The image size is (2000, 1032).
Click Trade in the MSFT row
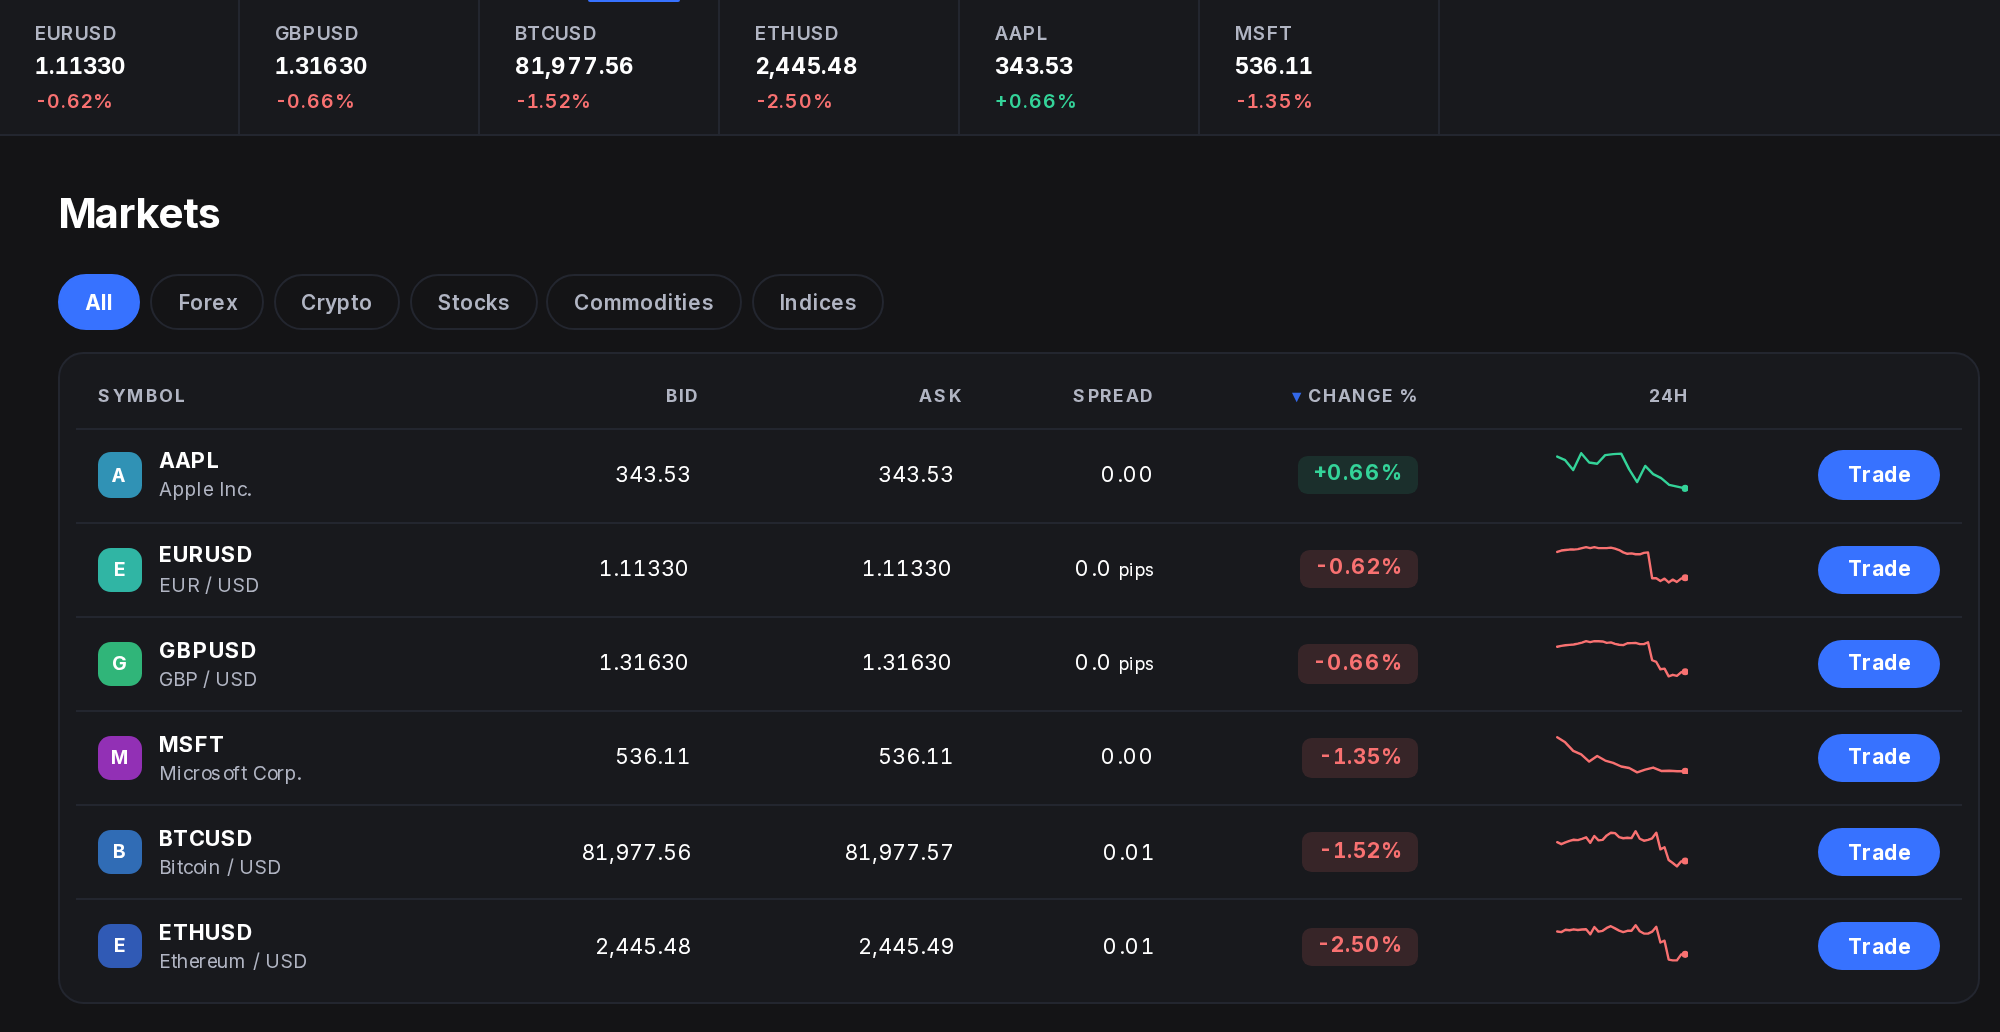coord(1878,757)
